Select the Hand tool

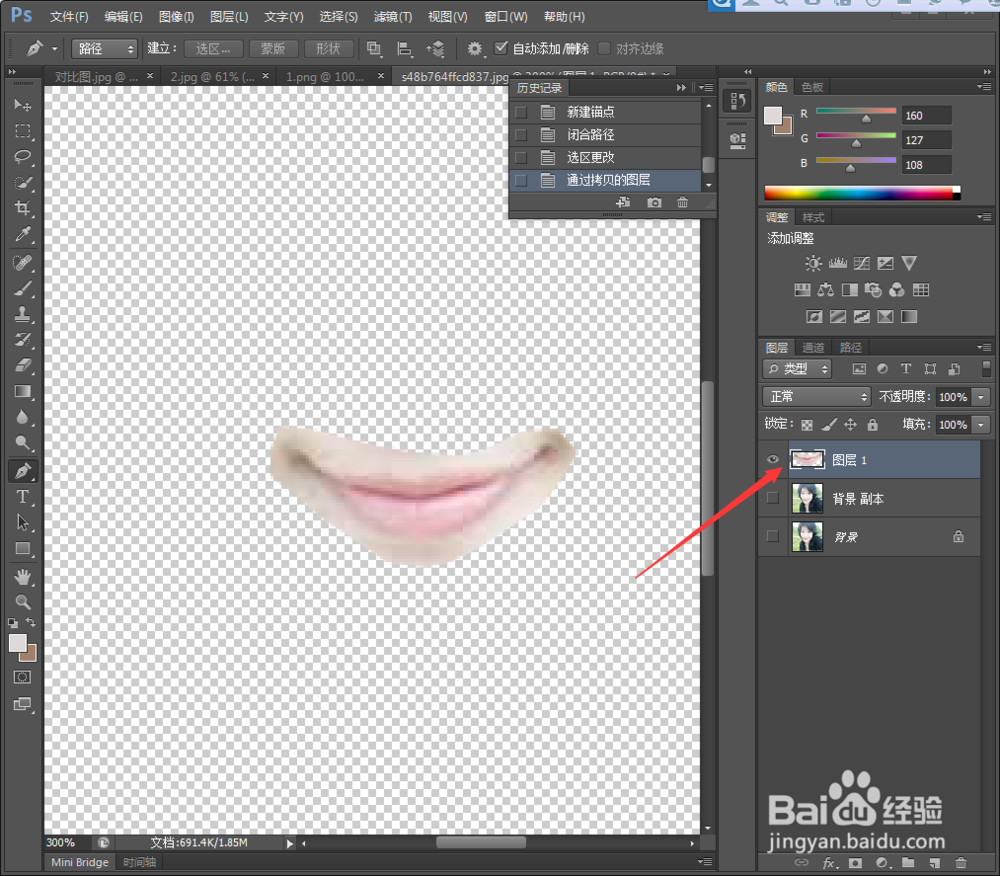(22, 577)
